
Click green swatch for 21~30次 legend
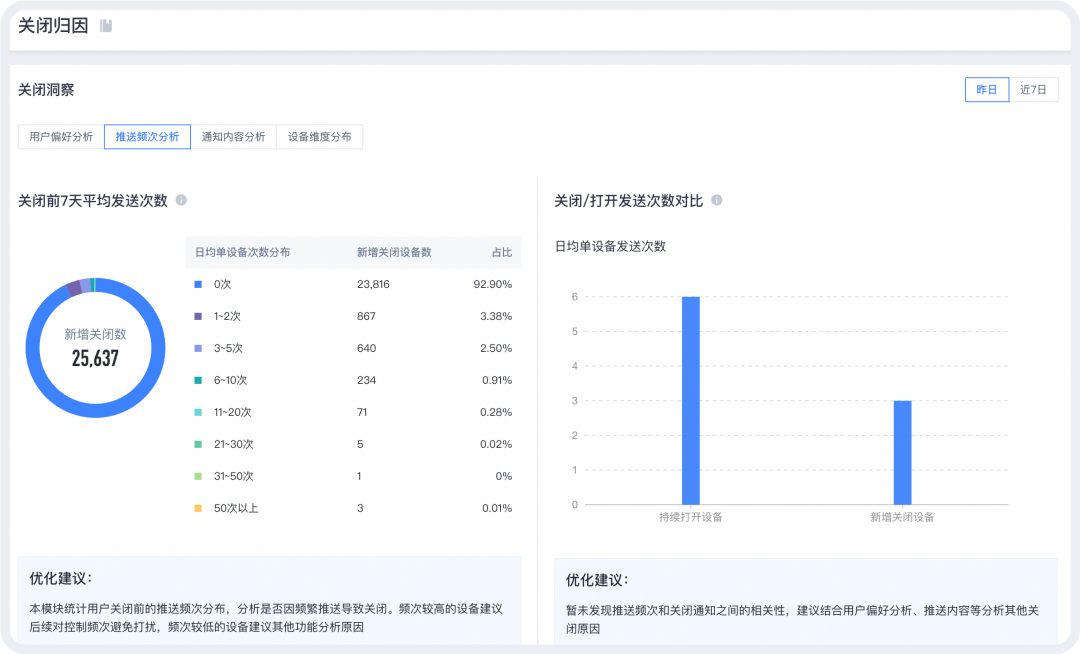point(198,444)
